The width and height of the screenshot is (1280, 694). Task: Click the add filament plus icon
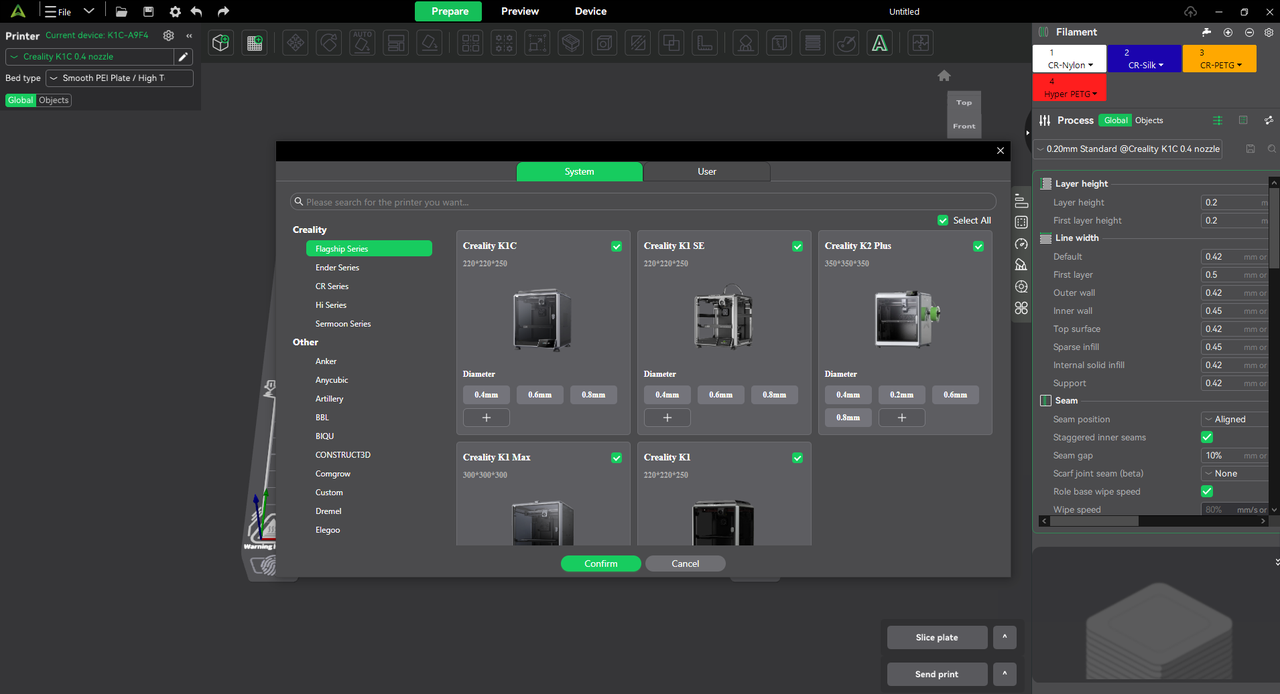1228,32
